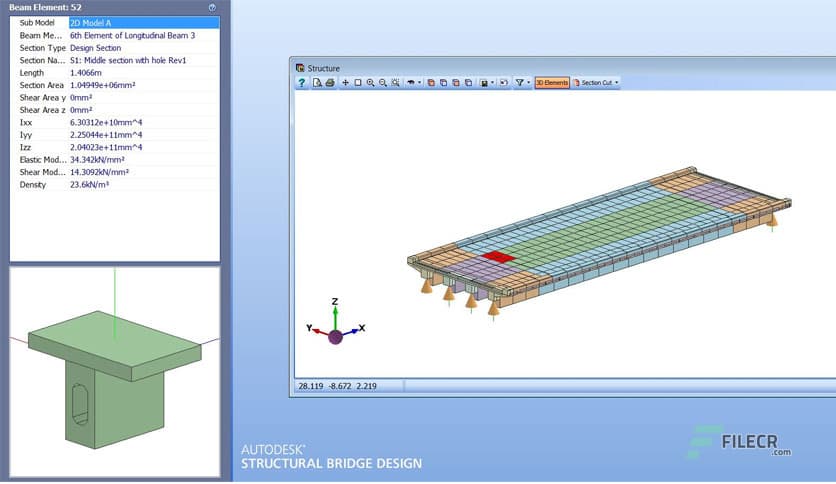Image resolution: width=836 pixels, height=484 pixels.
Task: Click the Structure window title icon
Action: pos(300,68)
